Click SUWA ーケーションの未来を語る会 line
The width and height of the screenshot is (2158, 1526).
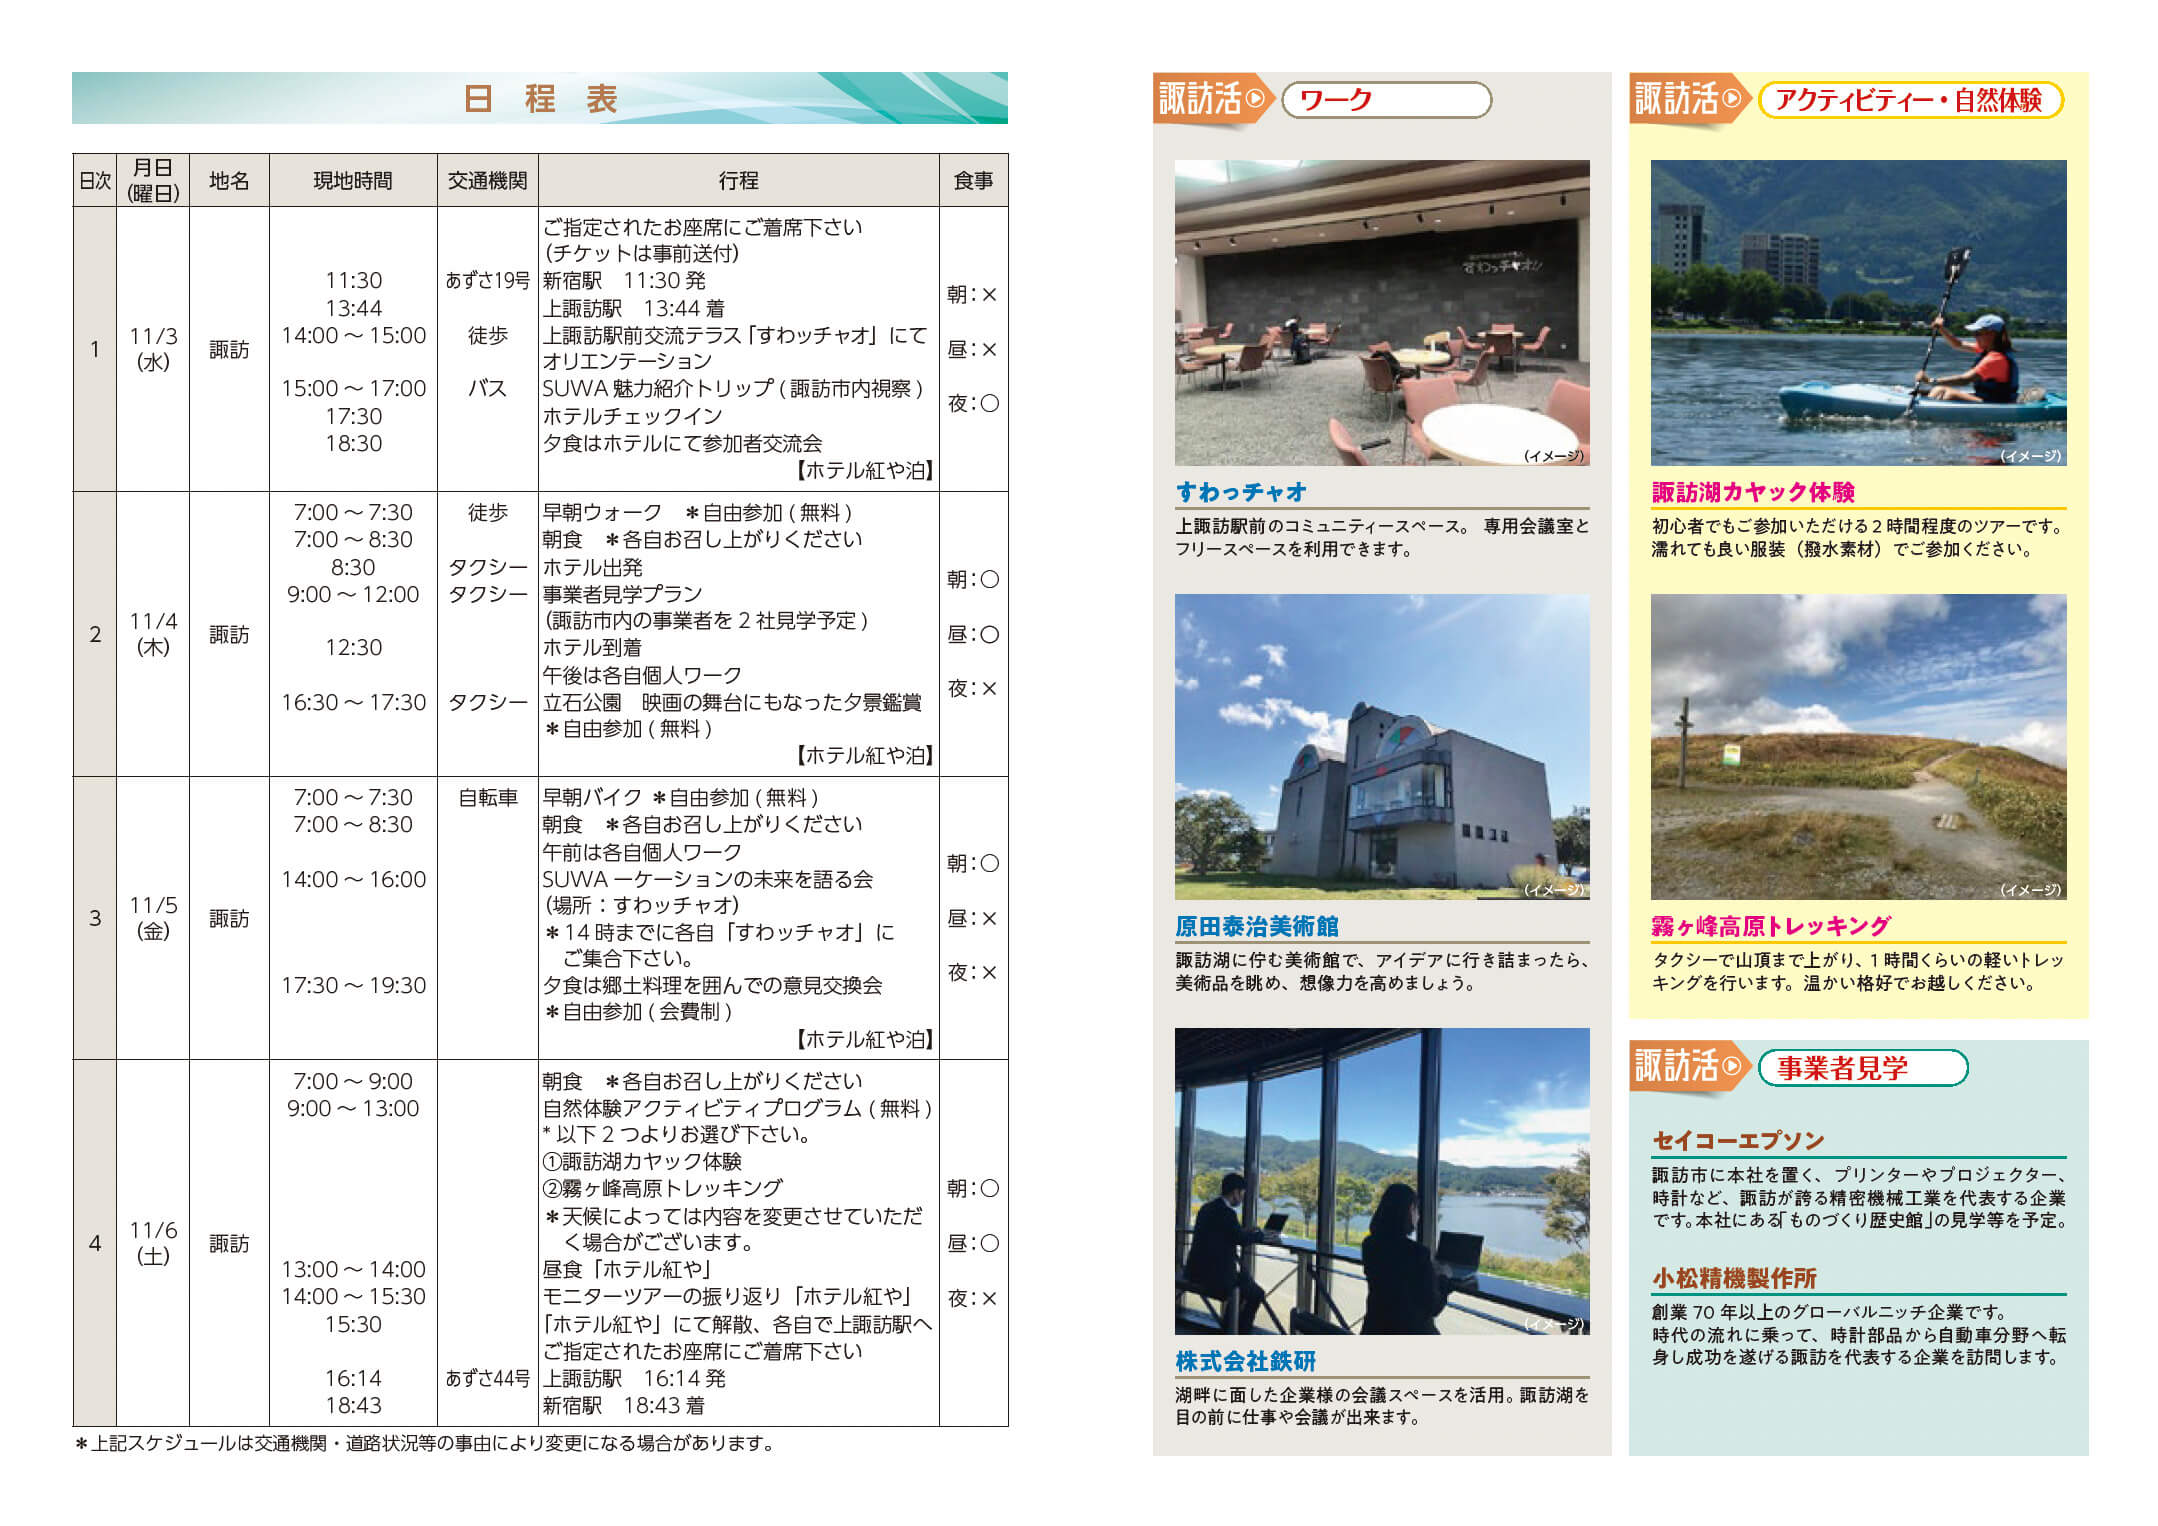707,879
